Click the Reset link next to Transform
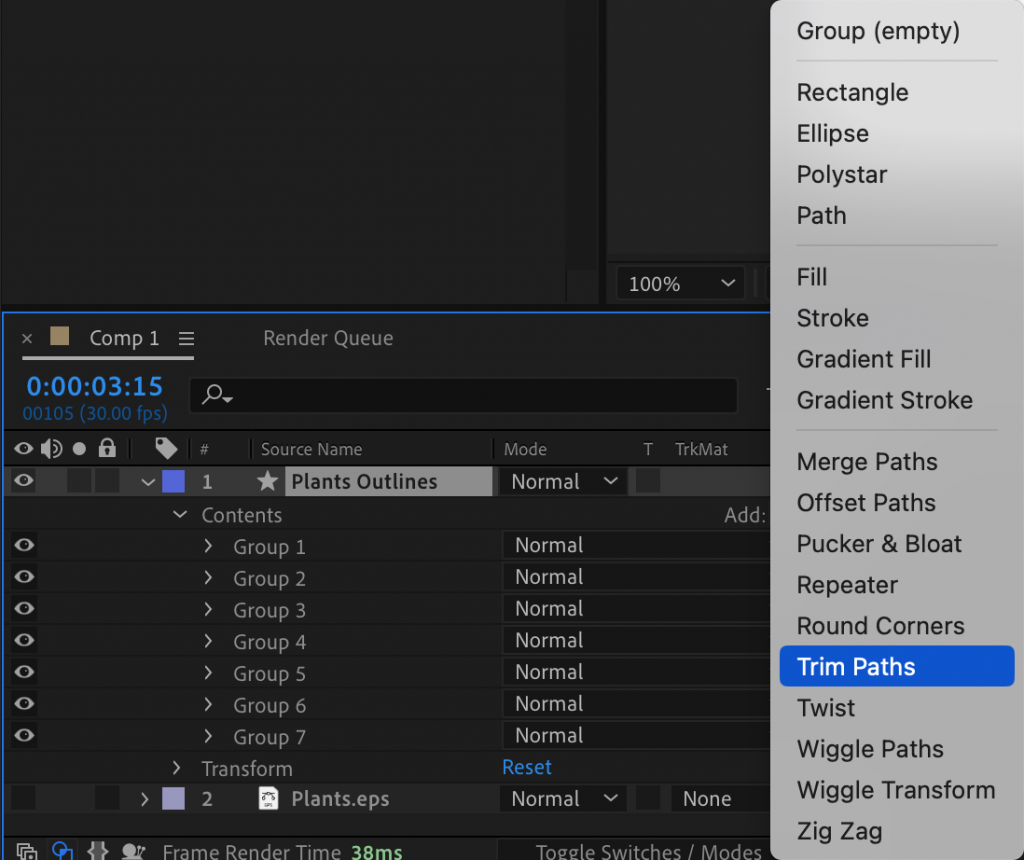This screenshot has height=860, width=1024. [526, 767]
